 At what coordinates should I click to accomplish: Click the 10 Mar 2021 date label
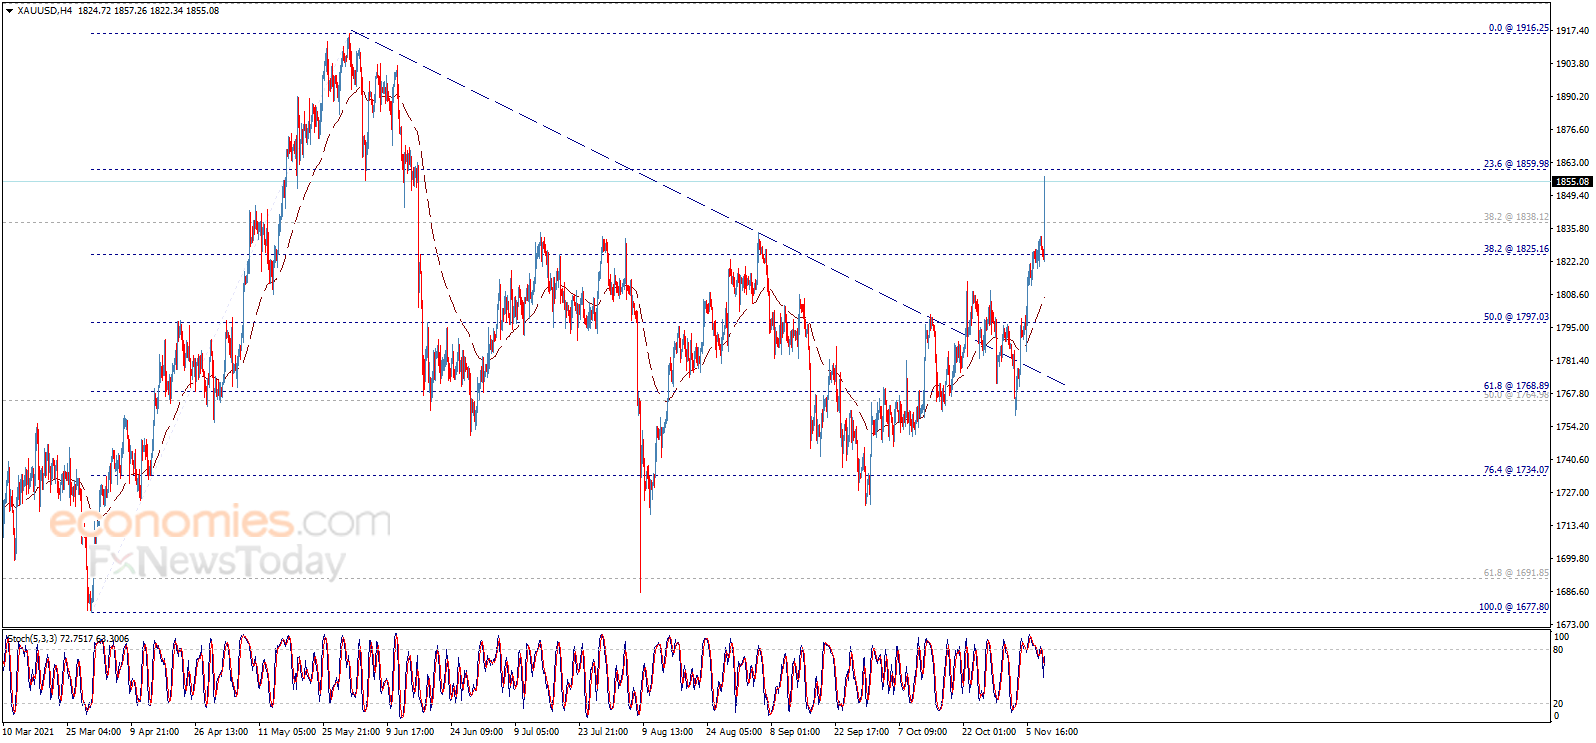[x=28, y=732]
